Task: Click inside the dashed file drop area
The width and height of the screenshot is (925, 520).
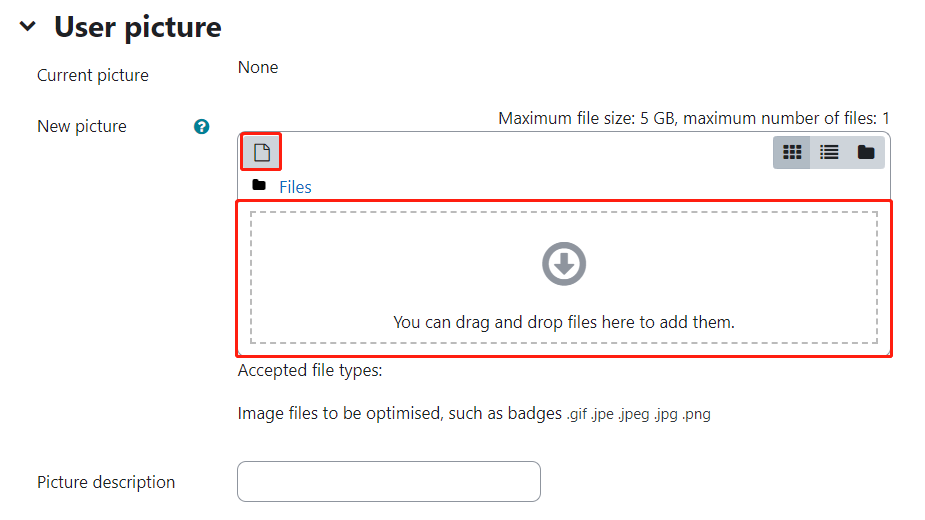Action: tap(564, 277)
